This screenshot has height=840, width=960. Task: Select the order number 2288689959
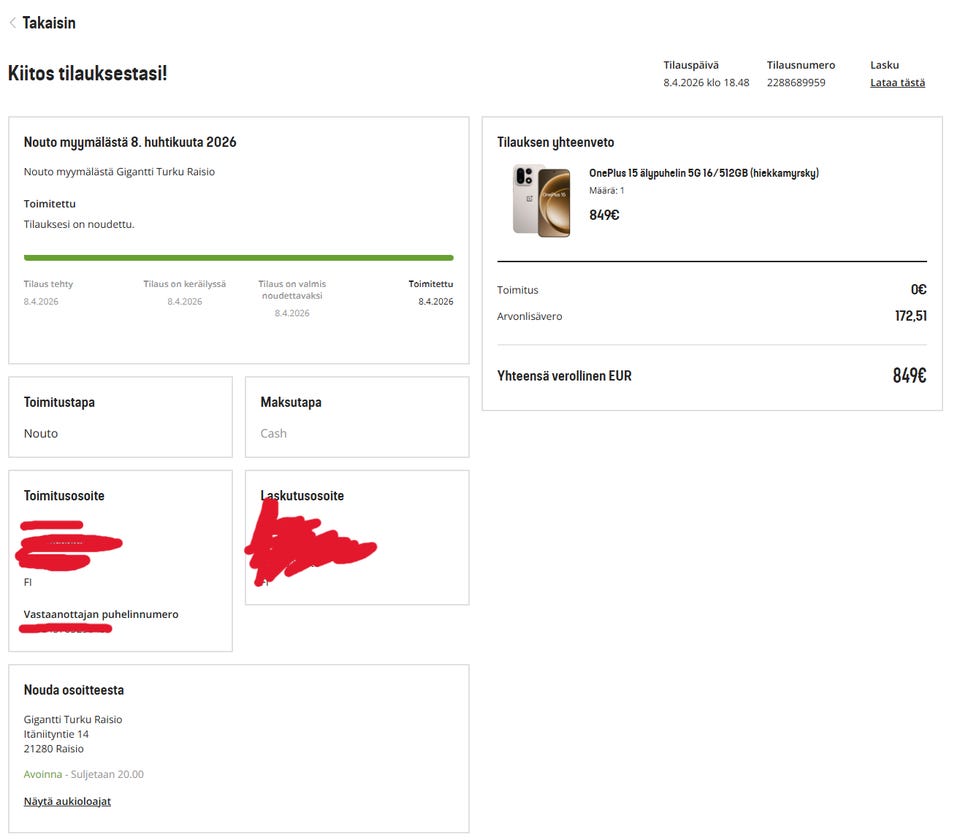(796, 83)
